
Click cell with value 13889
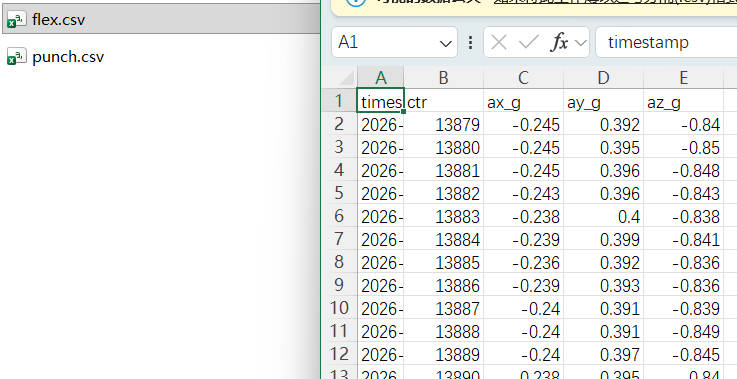443,355
